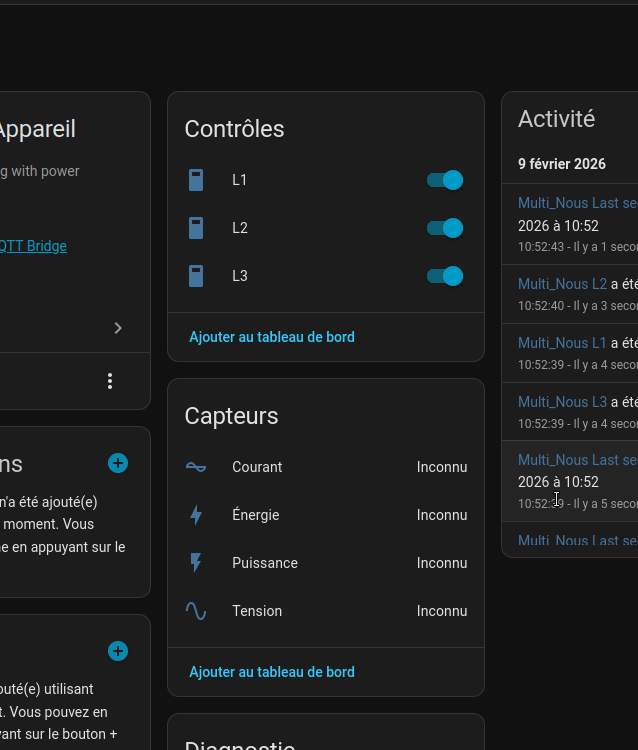Image resolution: width=638 pixels, height=750 pixels.
Task: Disable the L3 toggle switch
Action: click(x=445, y=276)
